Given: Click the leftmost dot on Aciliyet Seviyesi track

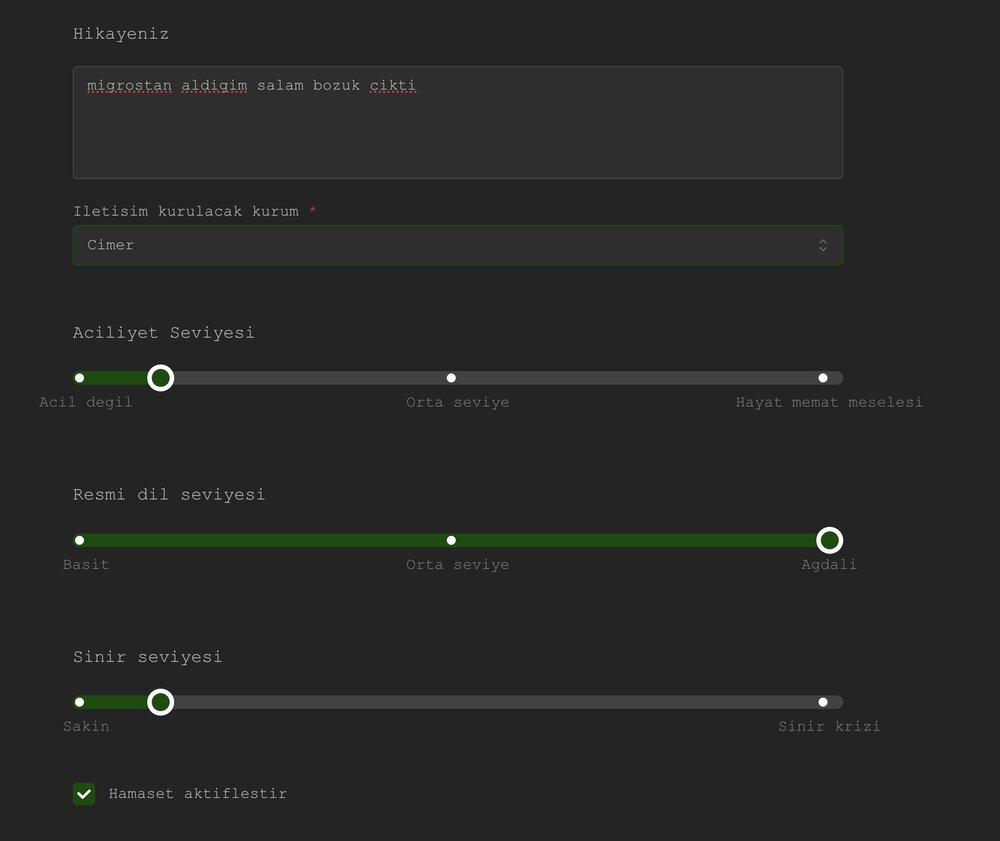Looking at the screenshot, I should click(80, 378).
